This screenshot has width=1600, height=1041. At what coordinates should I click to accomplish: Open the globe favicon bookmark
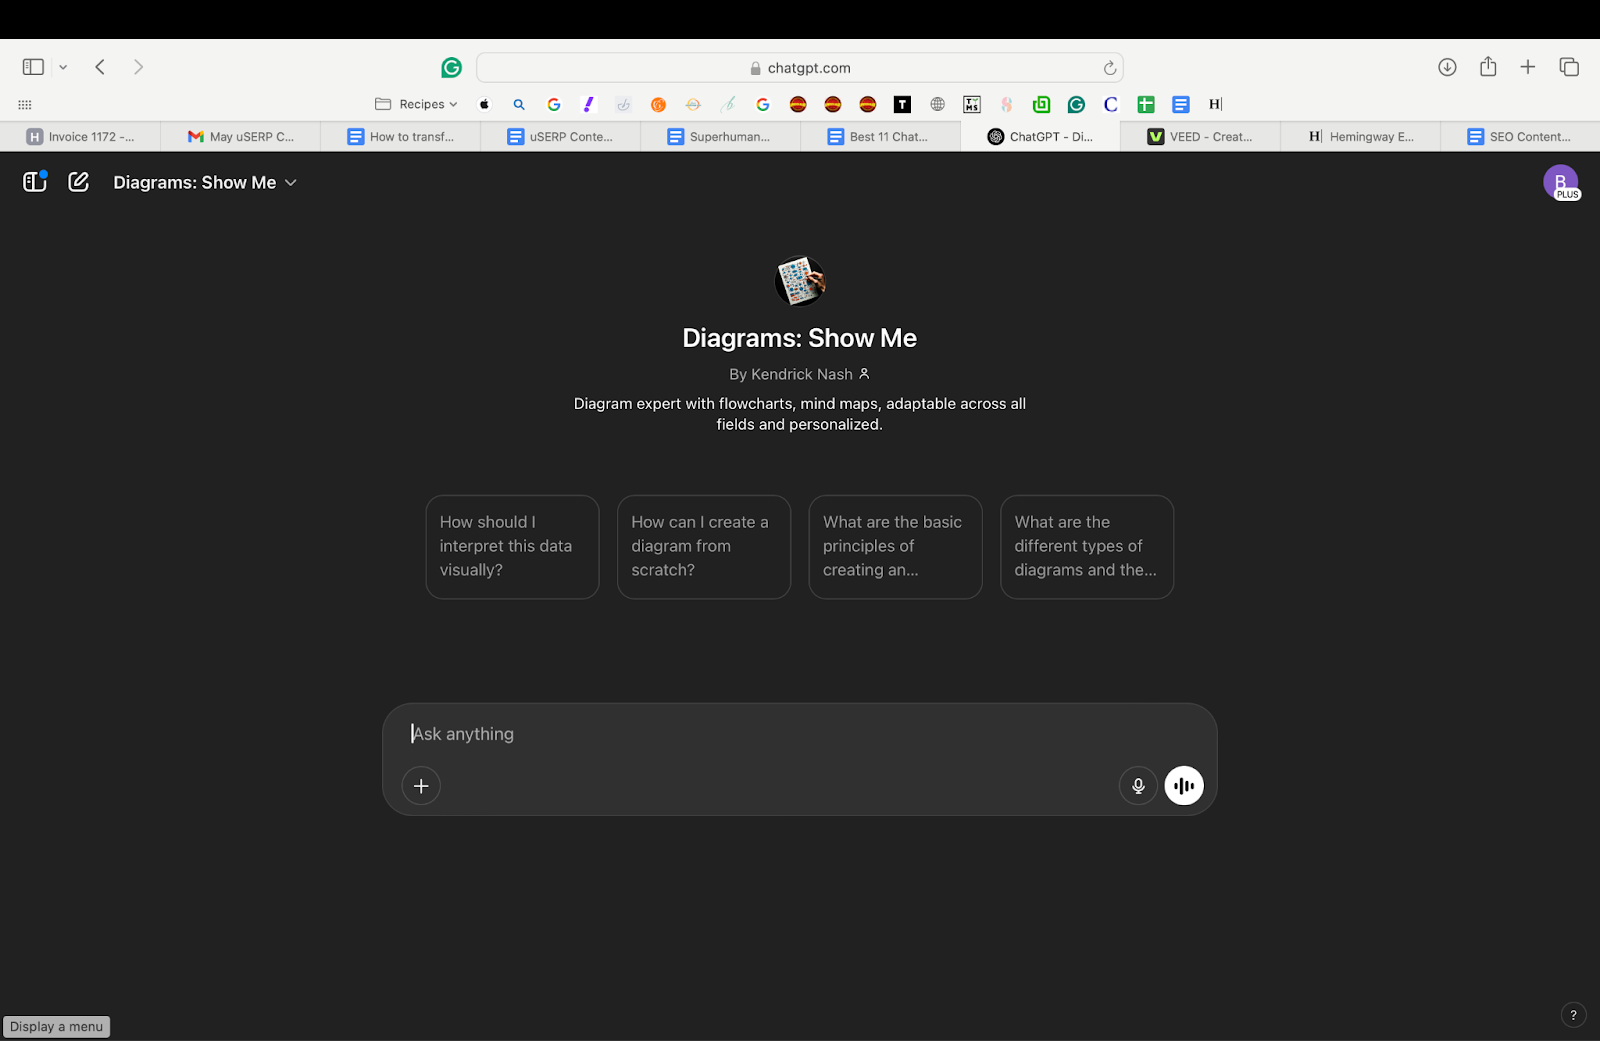coord(937,104)
